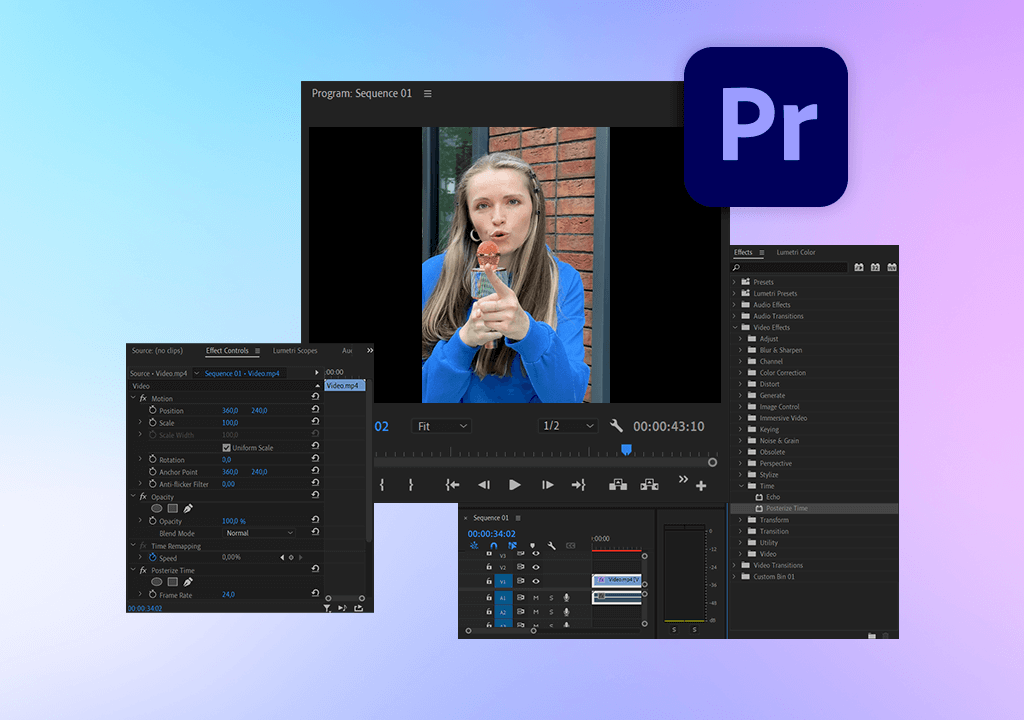Toggle animation stopwatch for Speed
The height and width of the screenshot is (720, 1024).
(153, 557)
